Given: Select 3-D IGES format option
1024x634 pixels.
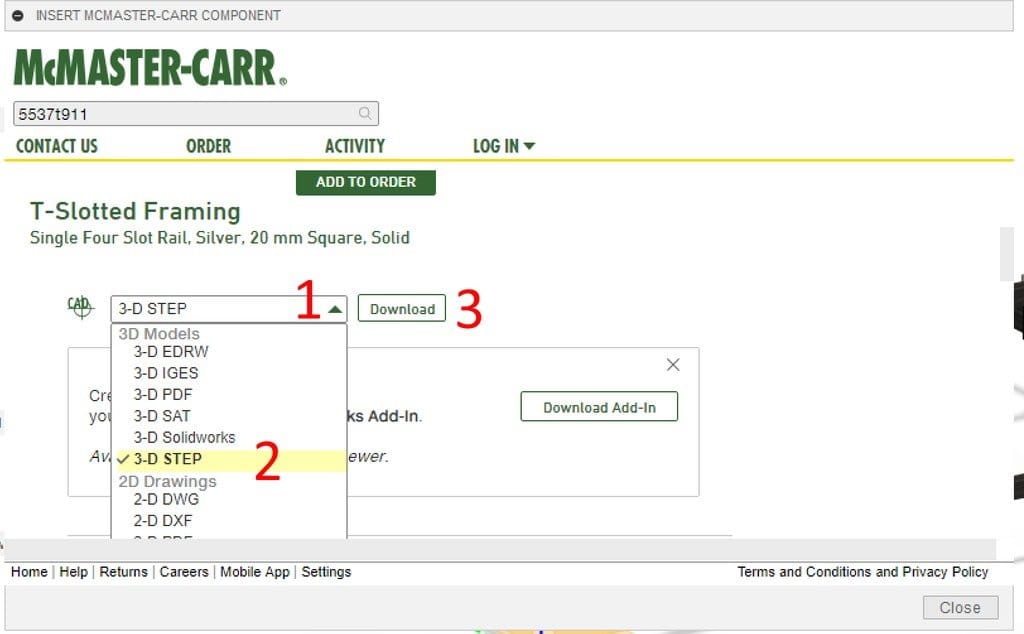Looking at the screenshot, I should coord(166,373).
